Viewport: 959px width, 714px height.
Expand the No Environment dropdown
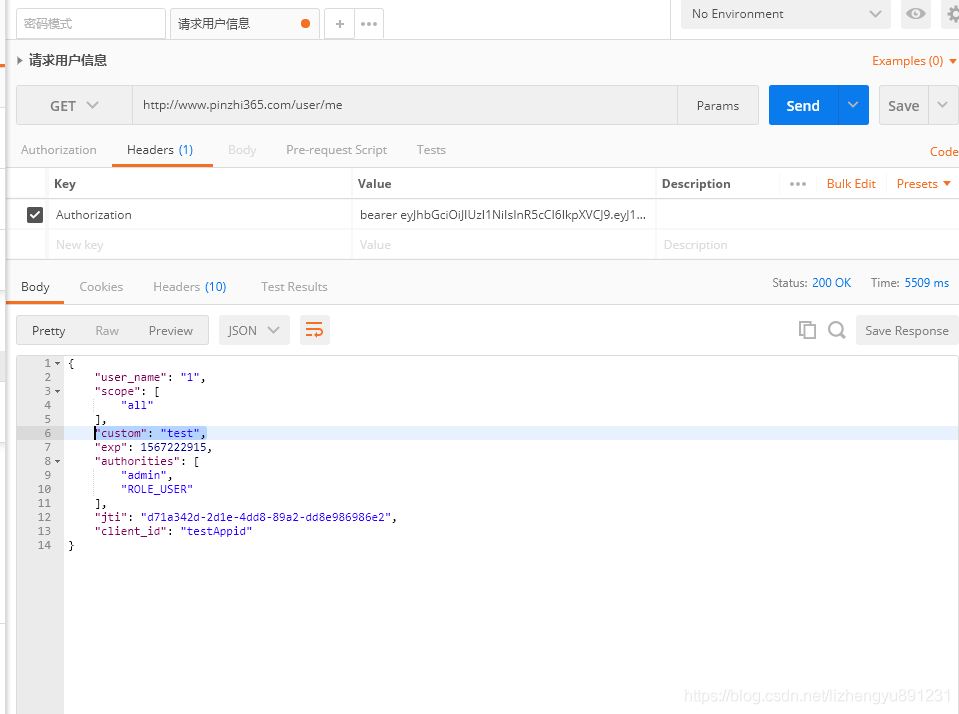[x=785, y=14]
